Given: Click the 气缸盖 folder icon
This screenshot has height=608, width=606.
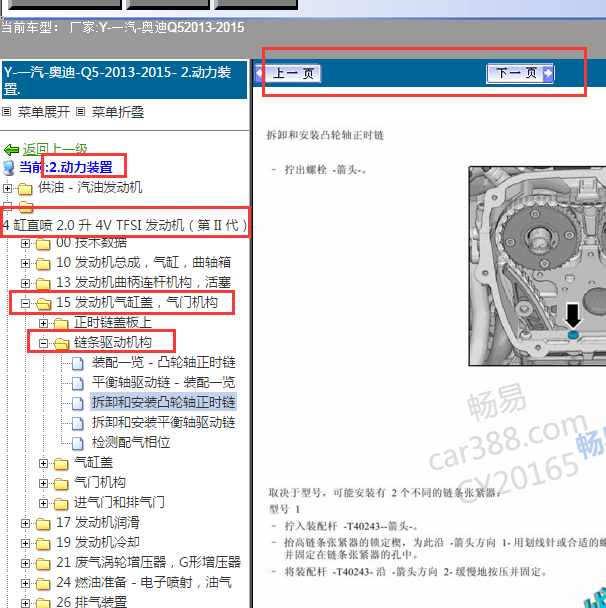Looking at the screenshot, I should pos(61,464).
